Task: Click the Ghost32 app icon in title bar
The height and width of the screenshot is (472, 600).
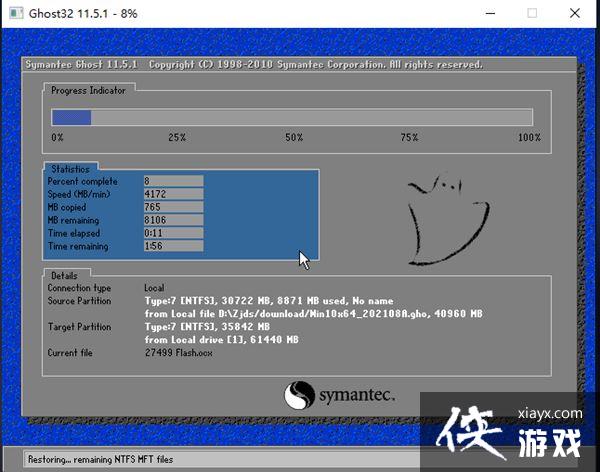Action: click(x=16, y=13)
